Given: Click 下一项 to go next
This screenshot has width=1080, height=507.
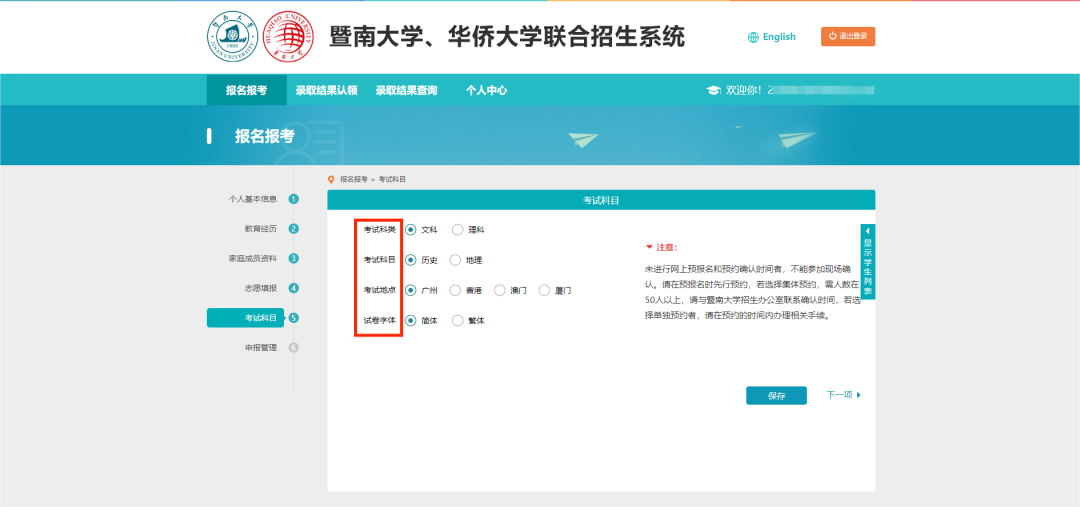Looking at the screenshot, I should tap(840, 395).
